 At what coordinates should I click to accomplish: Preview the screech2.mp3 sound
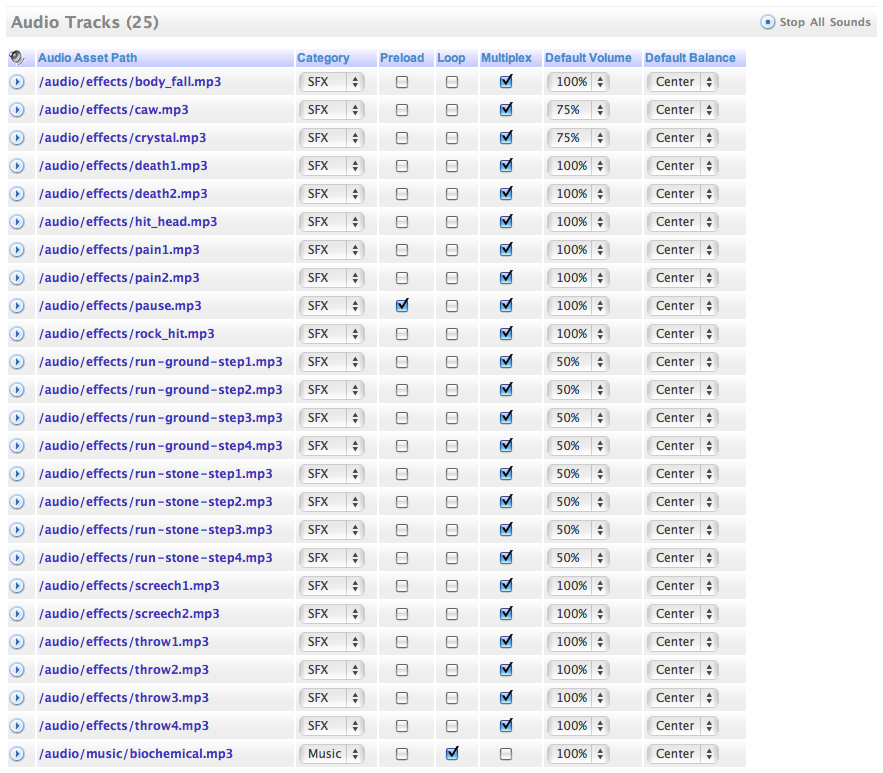[17, 614]
